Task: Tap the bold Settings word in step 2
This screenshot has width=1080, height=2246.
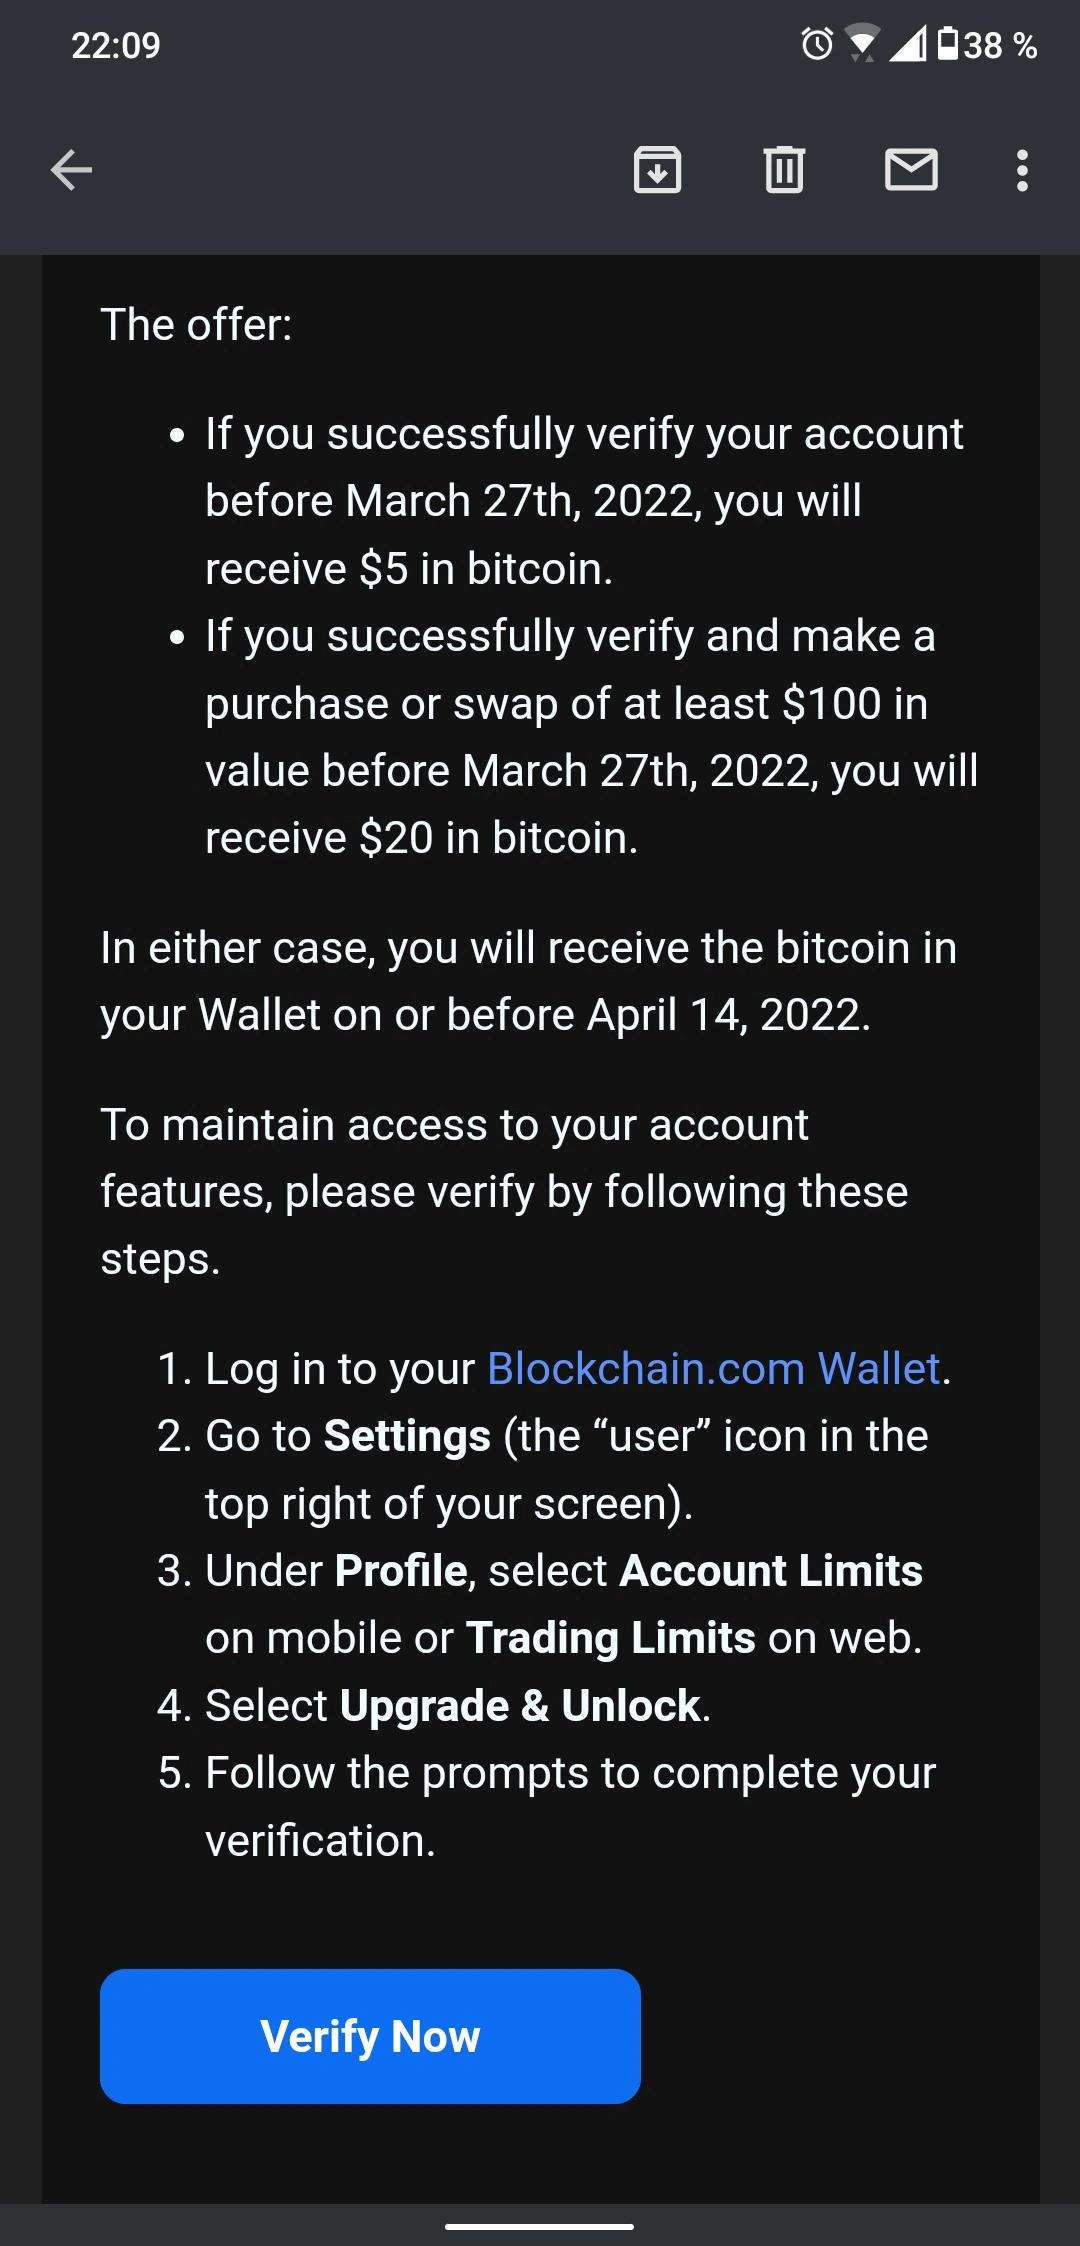Action: click(407, 1436)
